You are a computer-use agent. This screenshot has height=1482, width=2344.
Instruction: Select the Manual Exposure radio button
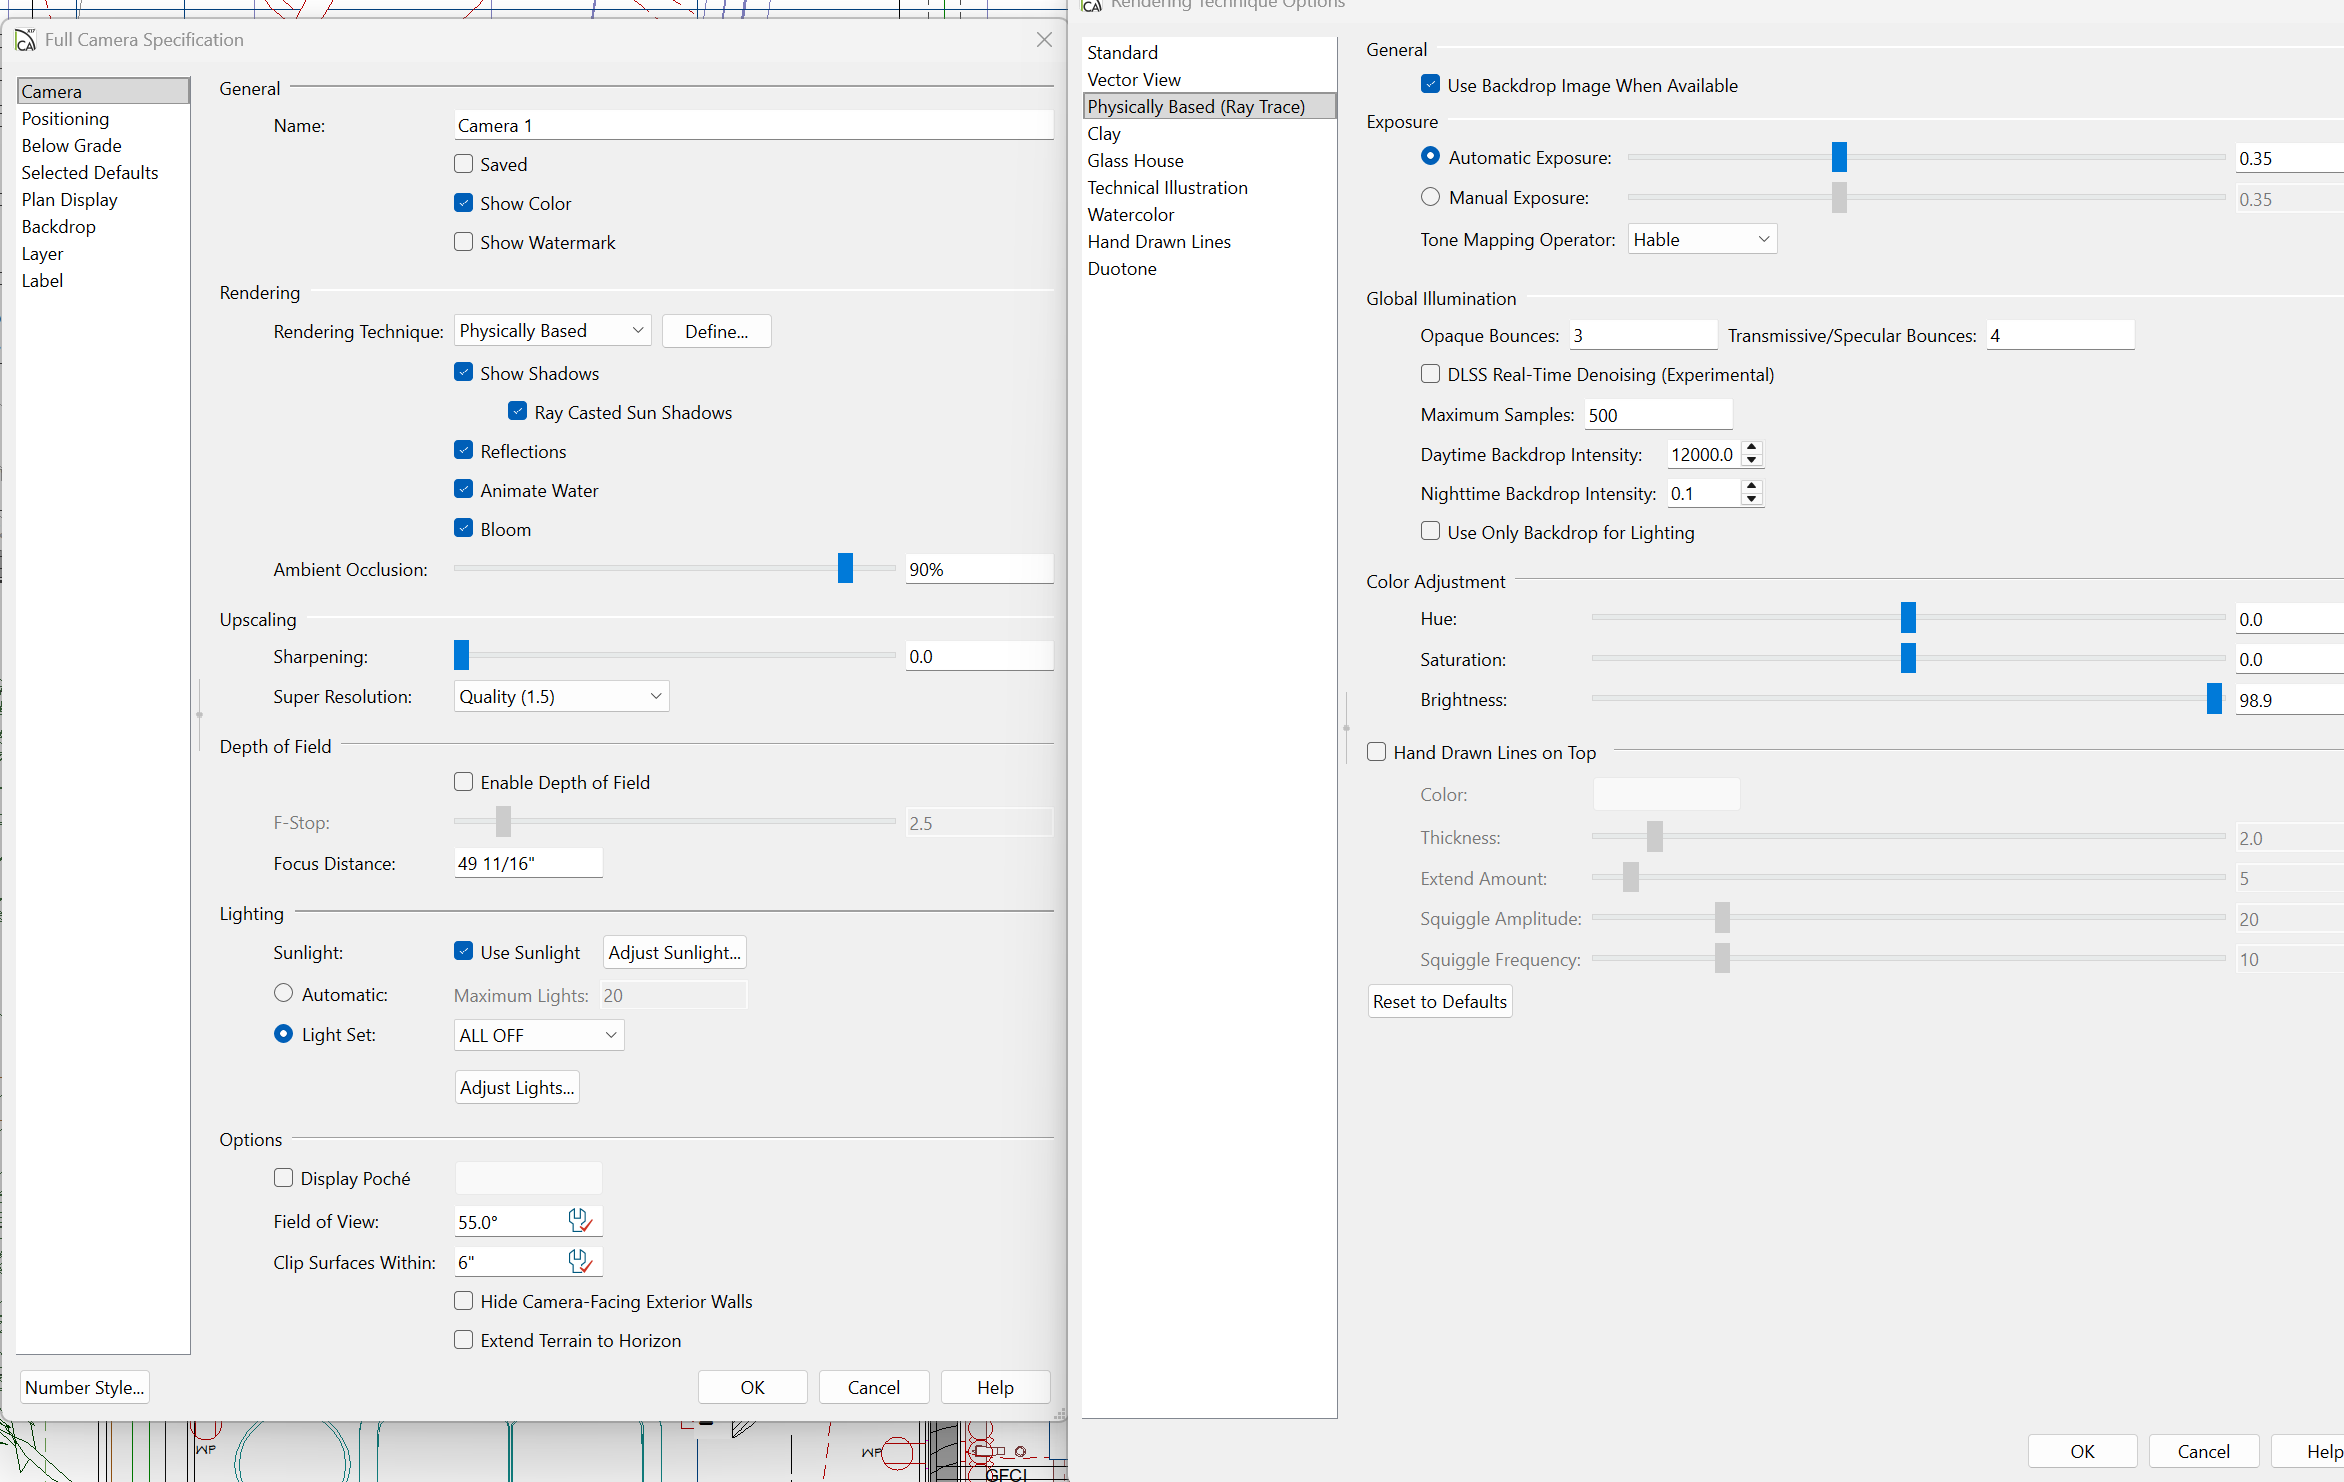(x=1431, y=197)
